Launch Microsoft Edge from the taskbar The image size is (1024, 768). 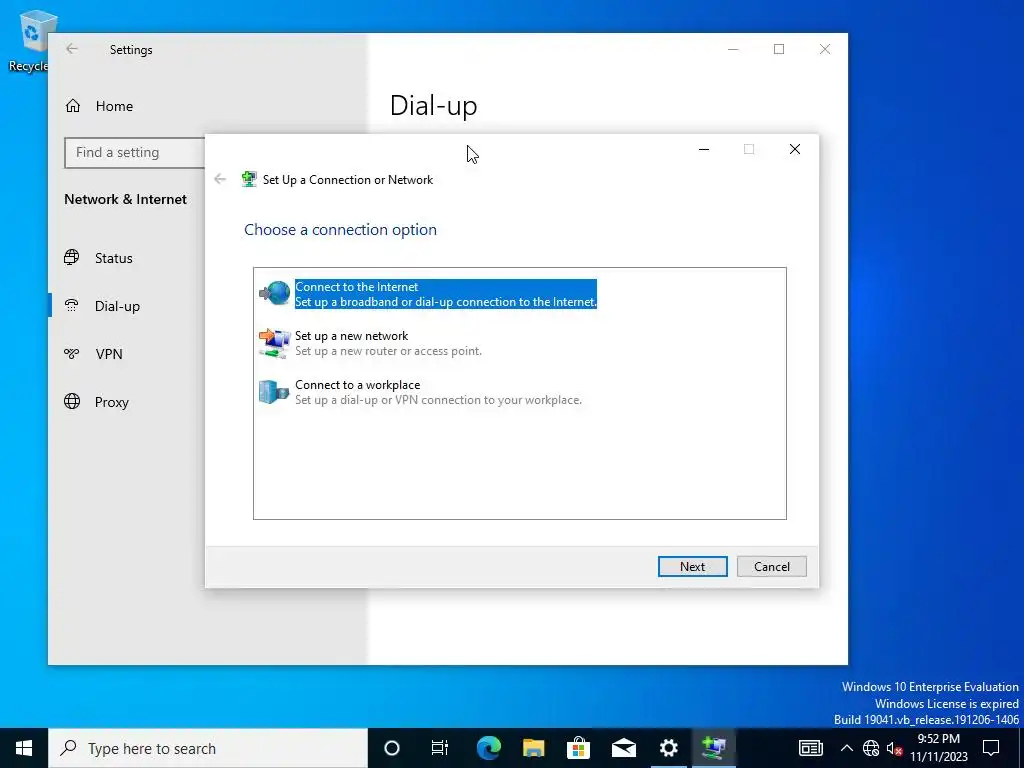coord(488,748)
